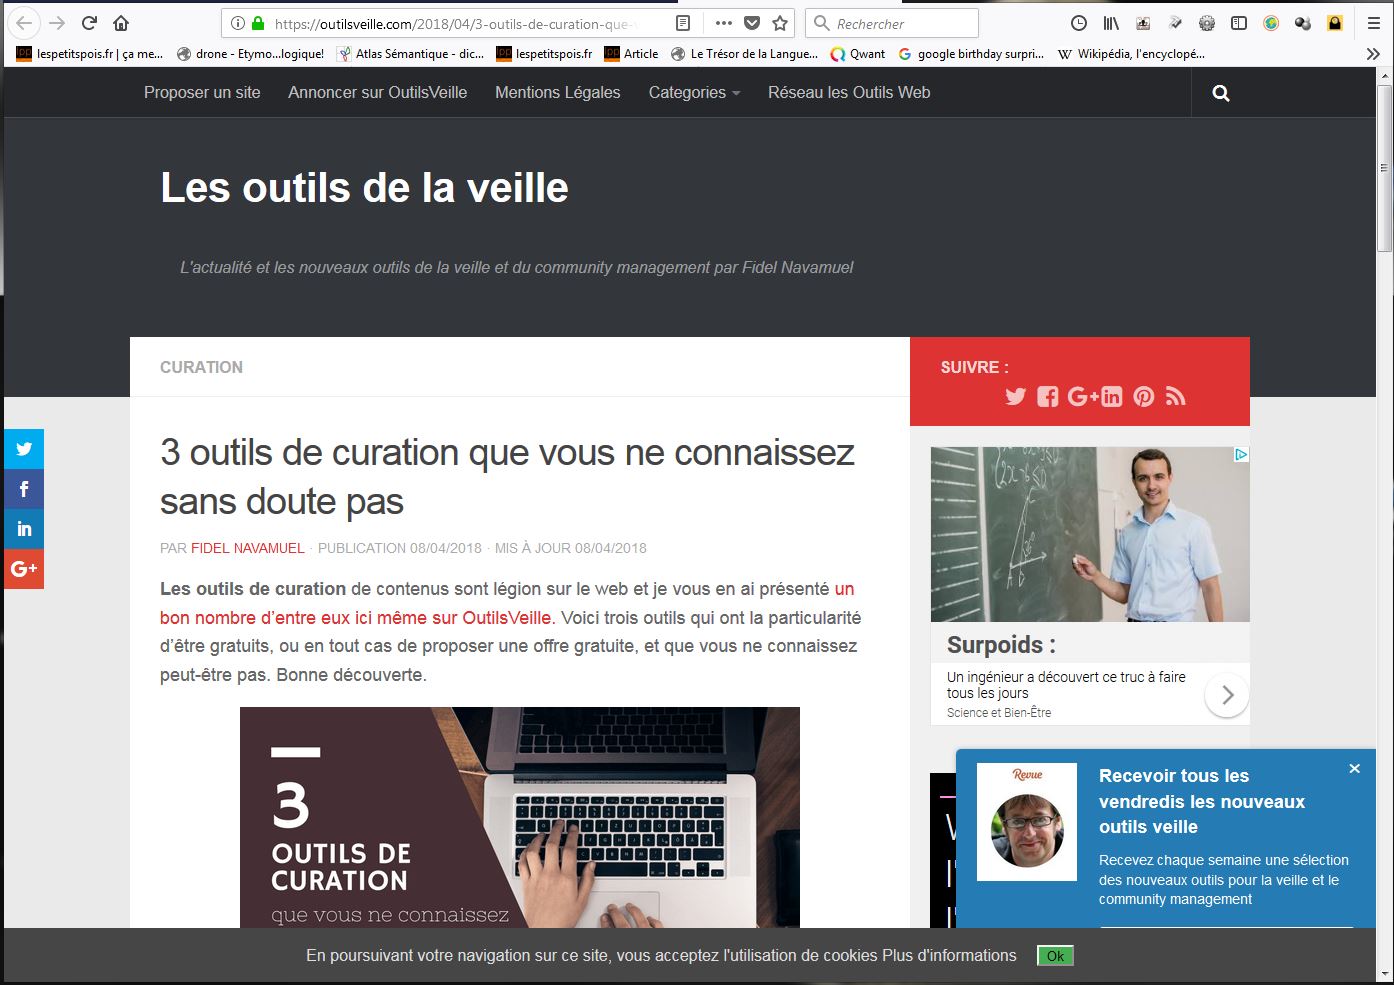Click the 3 Outils de Curation article image
Screen dimensions: 1394x985
click(x=520, y=817)
